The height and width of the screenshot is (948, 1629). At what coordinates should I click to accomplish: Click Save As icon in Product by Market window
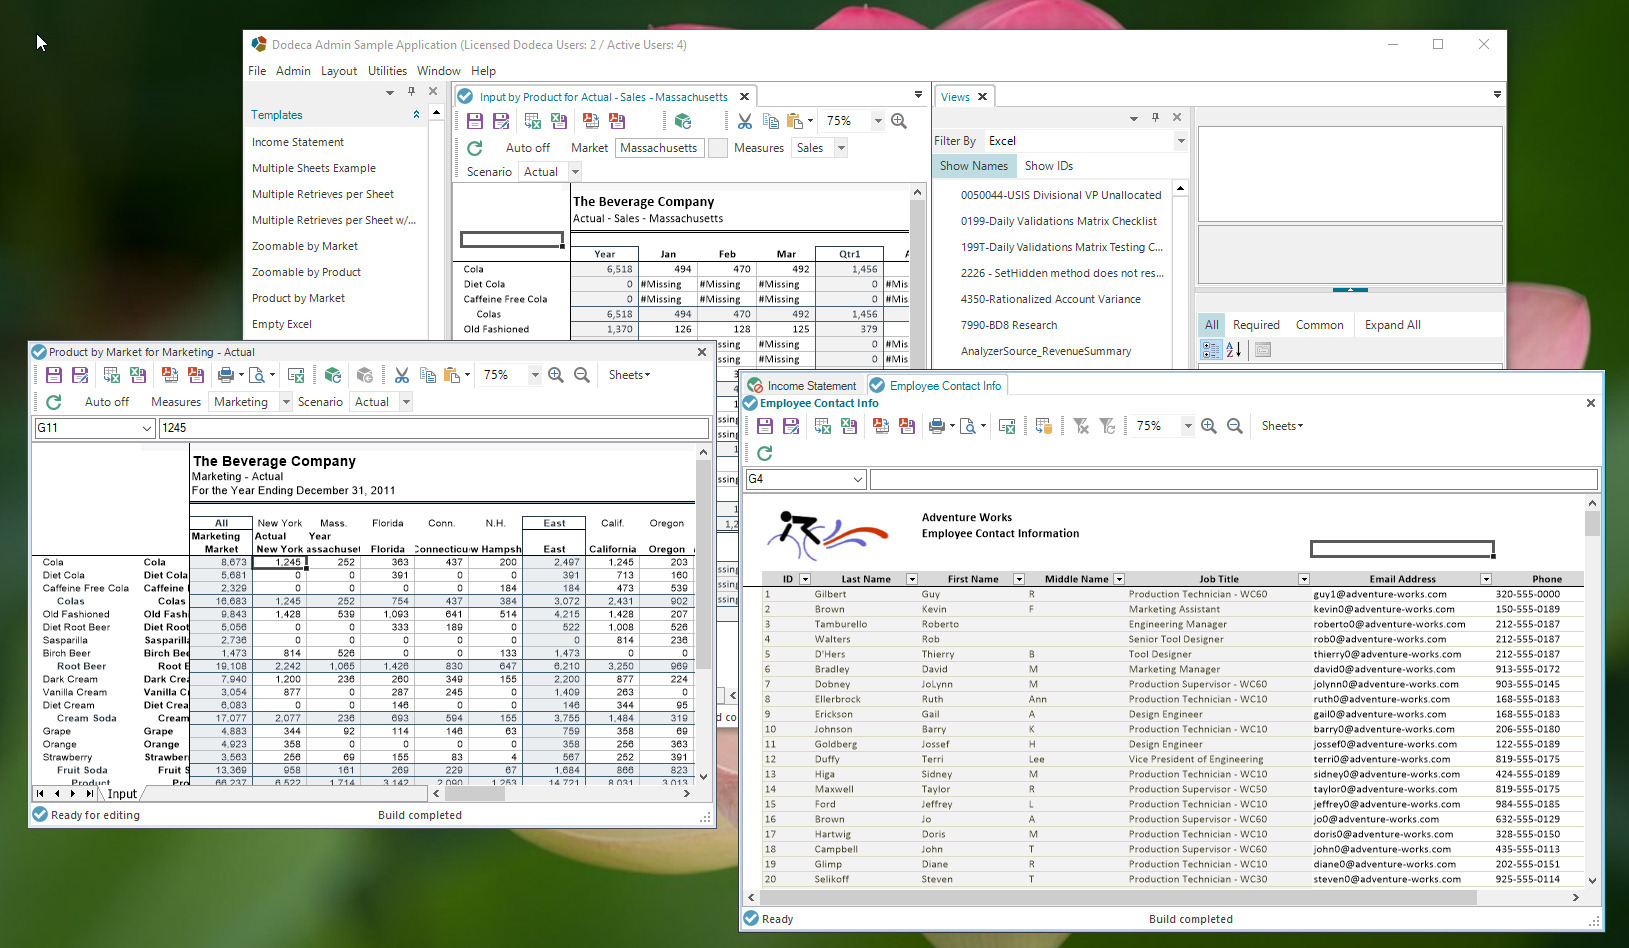80,375
